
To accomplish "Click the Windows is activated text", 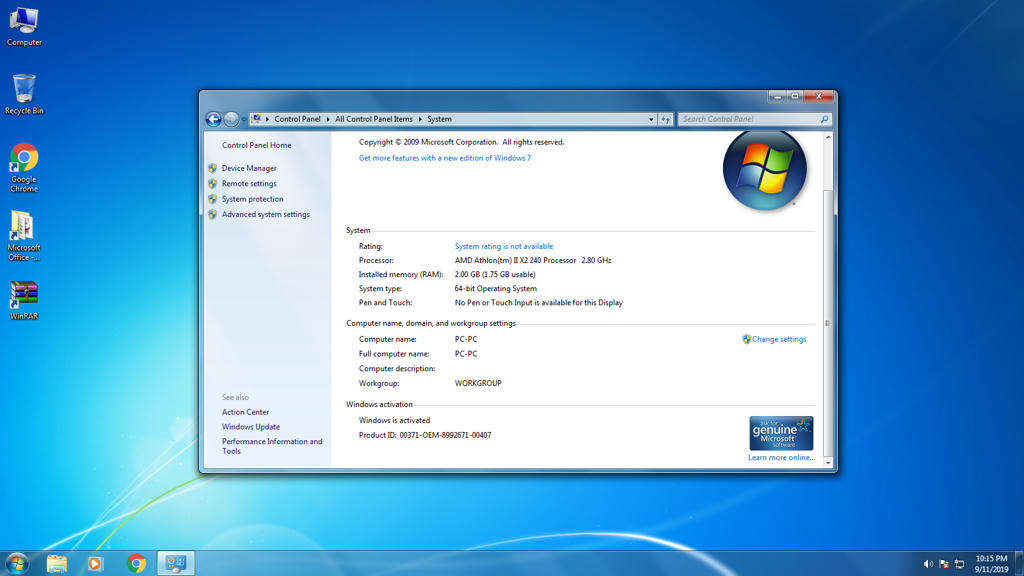I will pos(394,421).
